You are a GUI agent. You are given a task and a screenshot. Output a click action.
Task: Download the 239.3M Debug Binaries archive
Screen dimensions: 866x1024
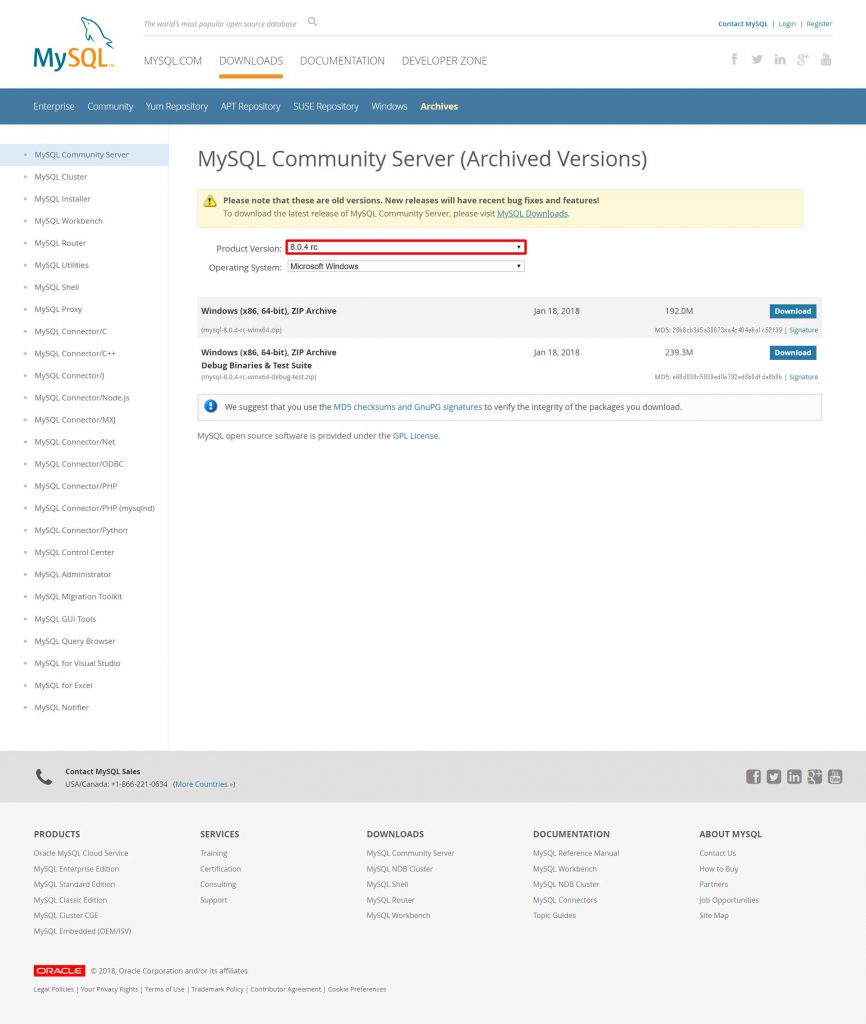[793, 353]
